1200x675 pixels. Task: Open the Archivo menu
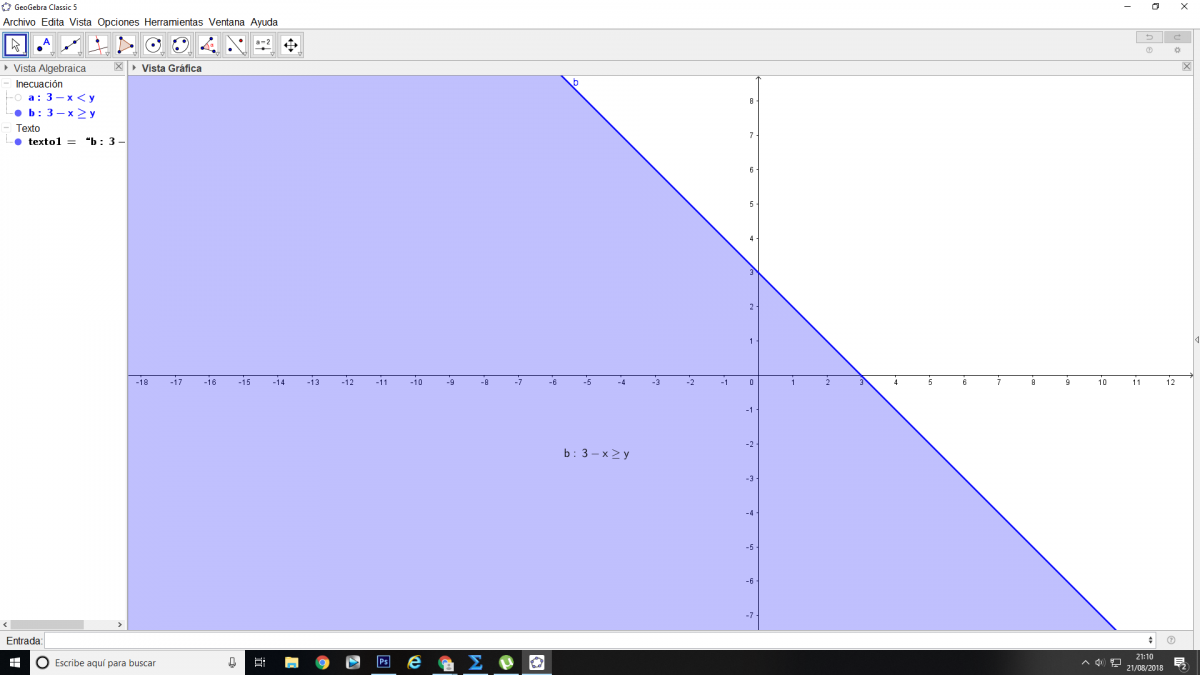19,22
